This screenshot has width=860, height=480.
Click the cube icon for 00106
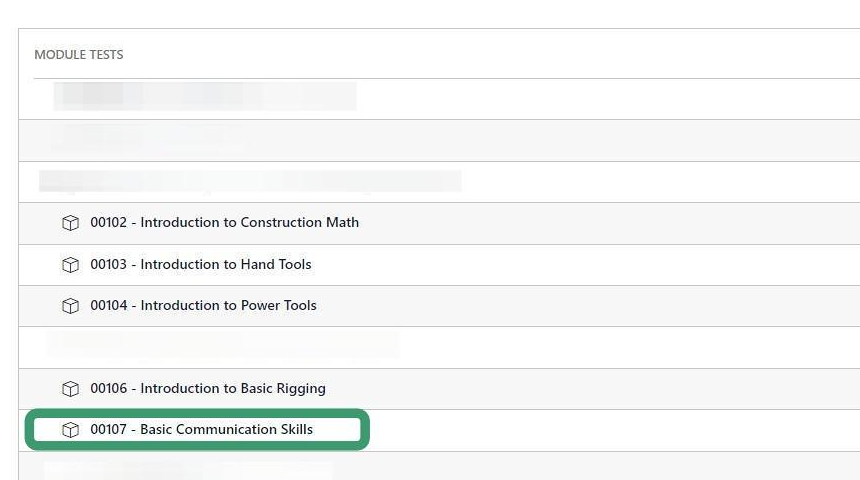click(x=70, y=389)
